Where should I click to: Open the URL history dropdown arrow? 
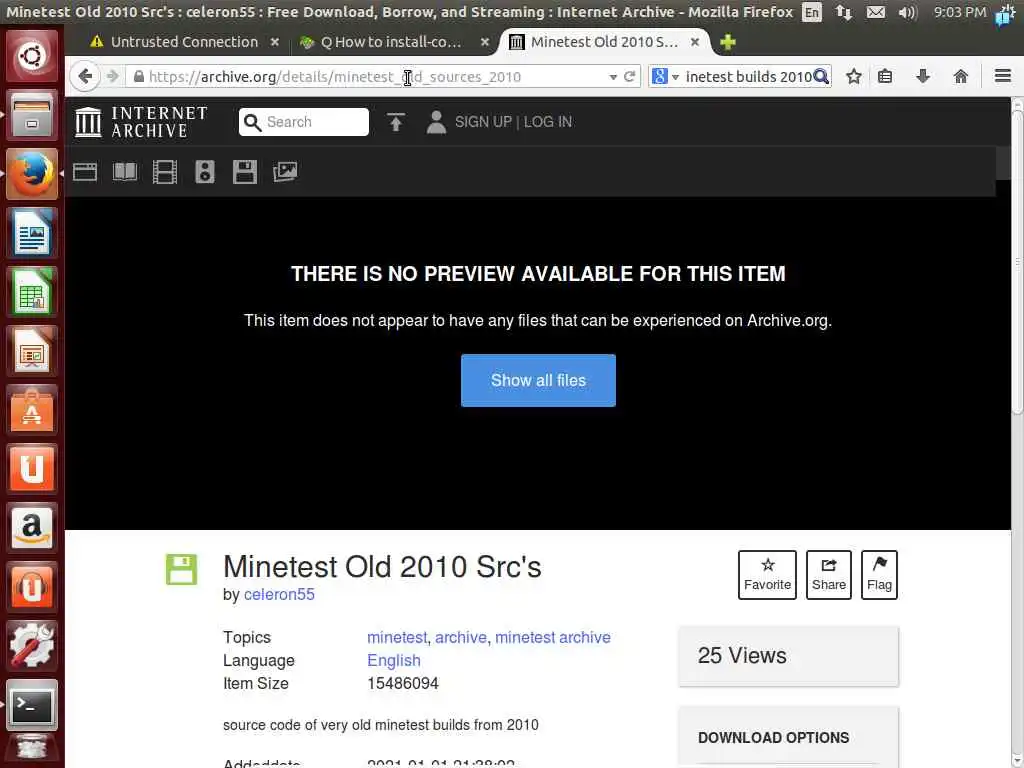click(613, 77)
